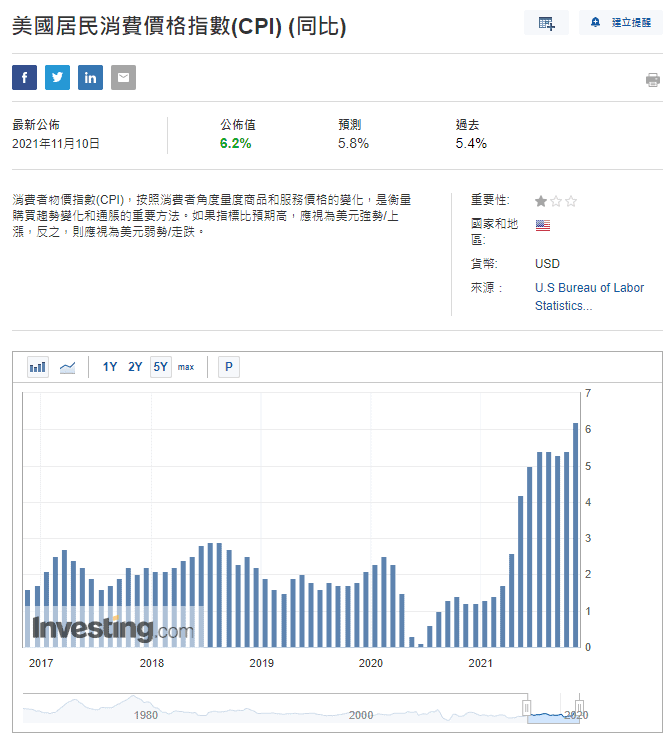Click the left handle of range slider

[x=527, y=709]
